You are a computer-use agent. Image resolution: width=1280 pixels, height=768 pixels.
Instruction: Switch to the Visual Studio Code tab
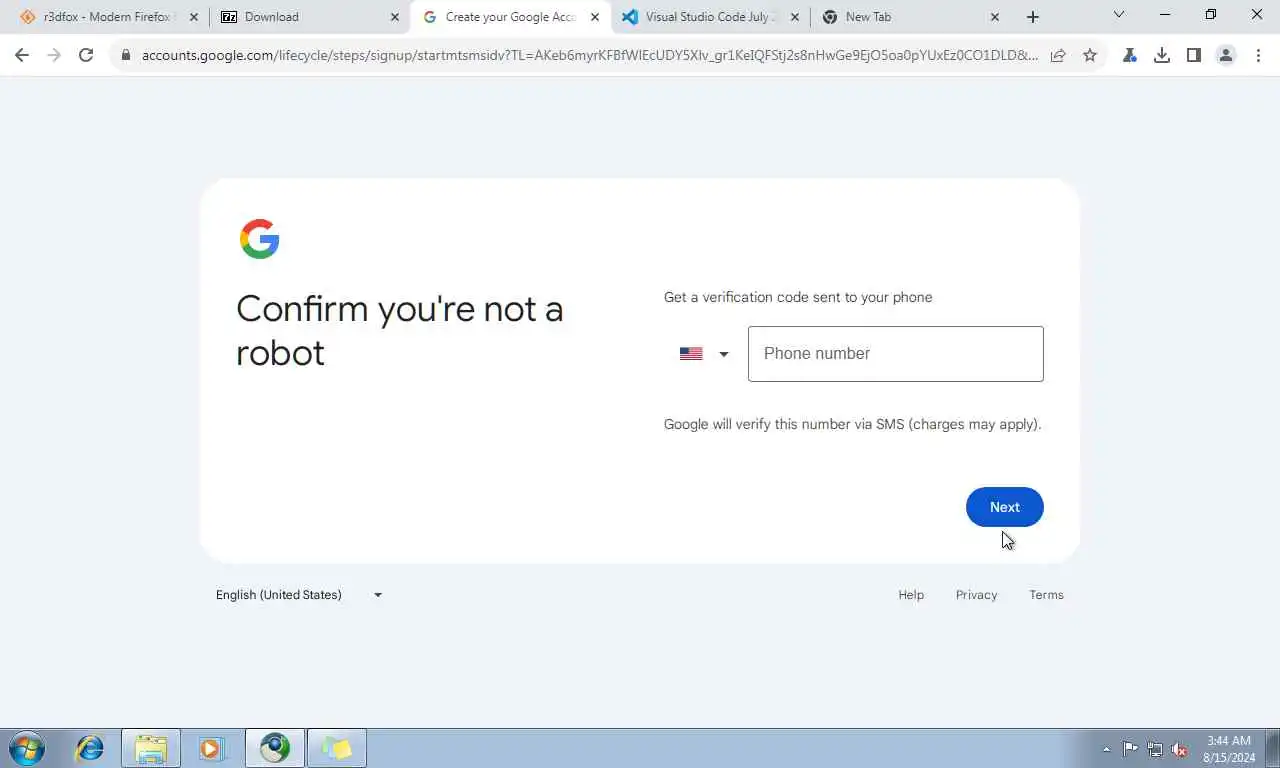tap(710, 17)
